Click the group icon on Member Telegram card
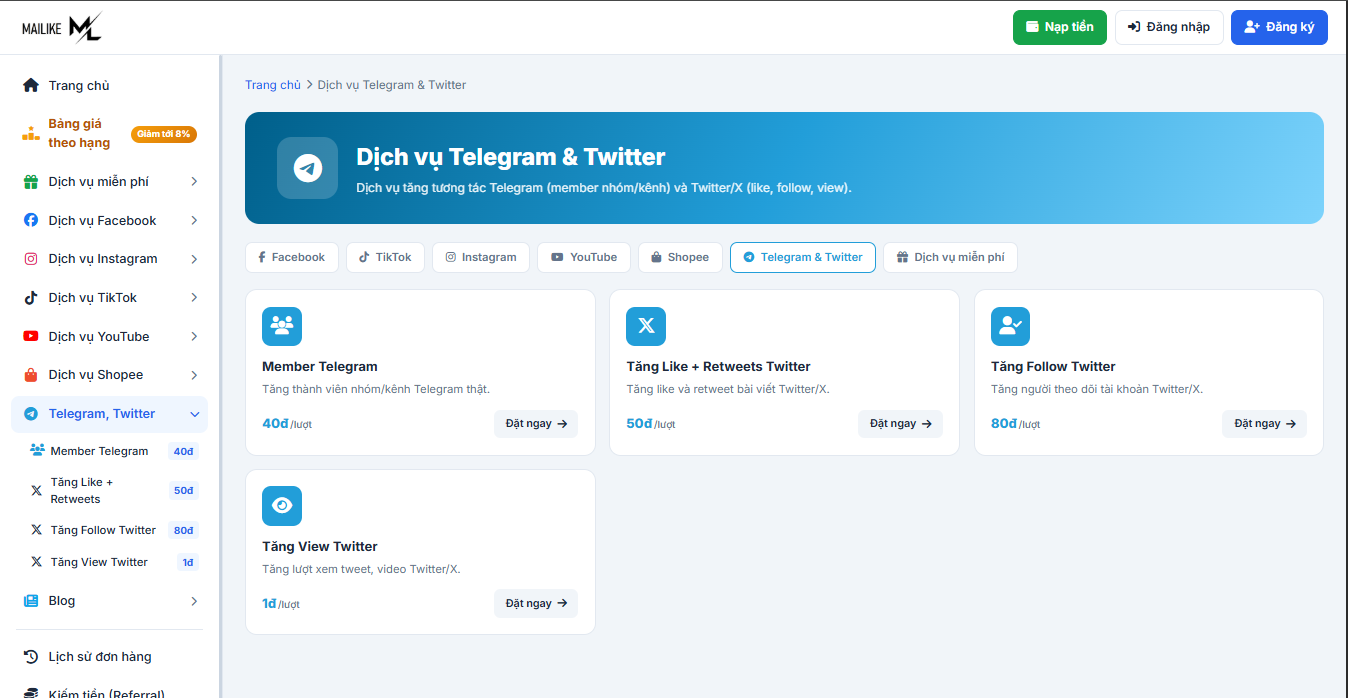Screen dimensions: 1348x698 tap(282, 326)
